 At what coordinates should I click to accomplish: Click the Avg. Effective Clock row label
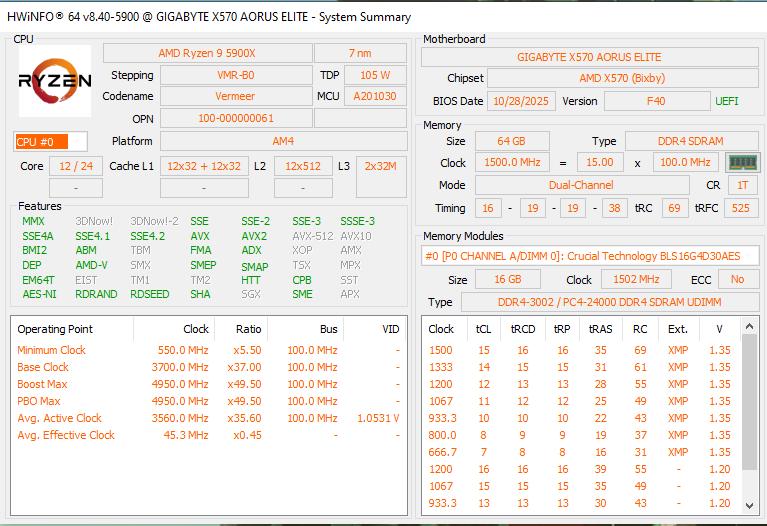point(66,435)
